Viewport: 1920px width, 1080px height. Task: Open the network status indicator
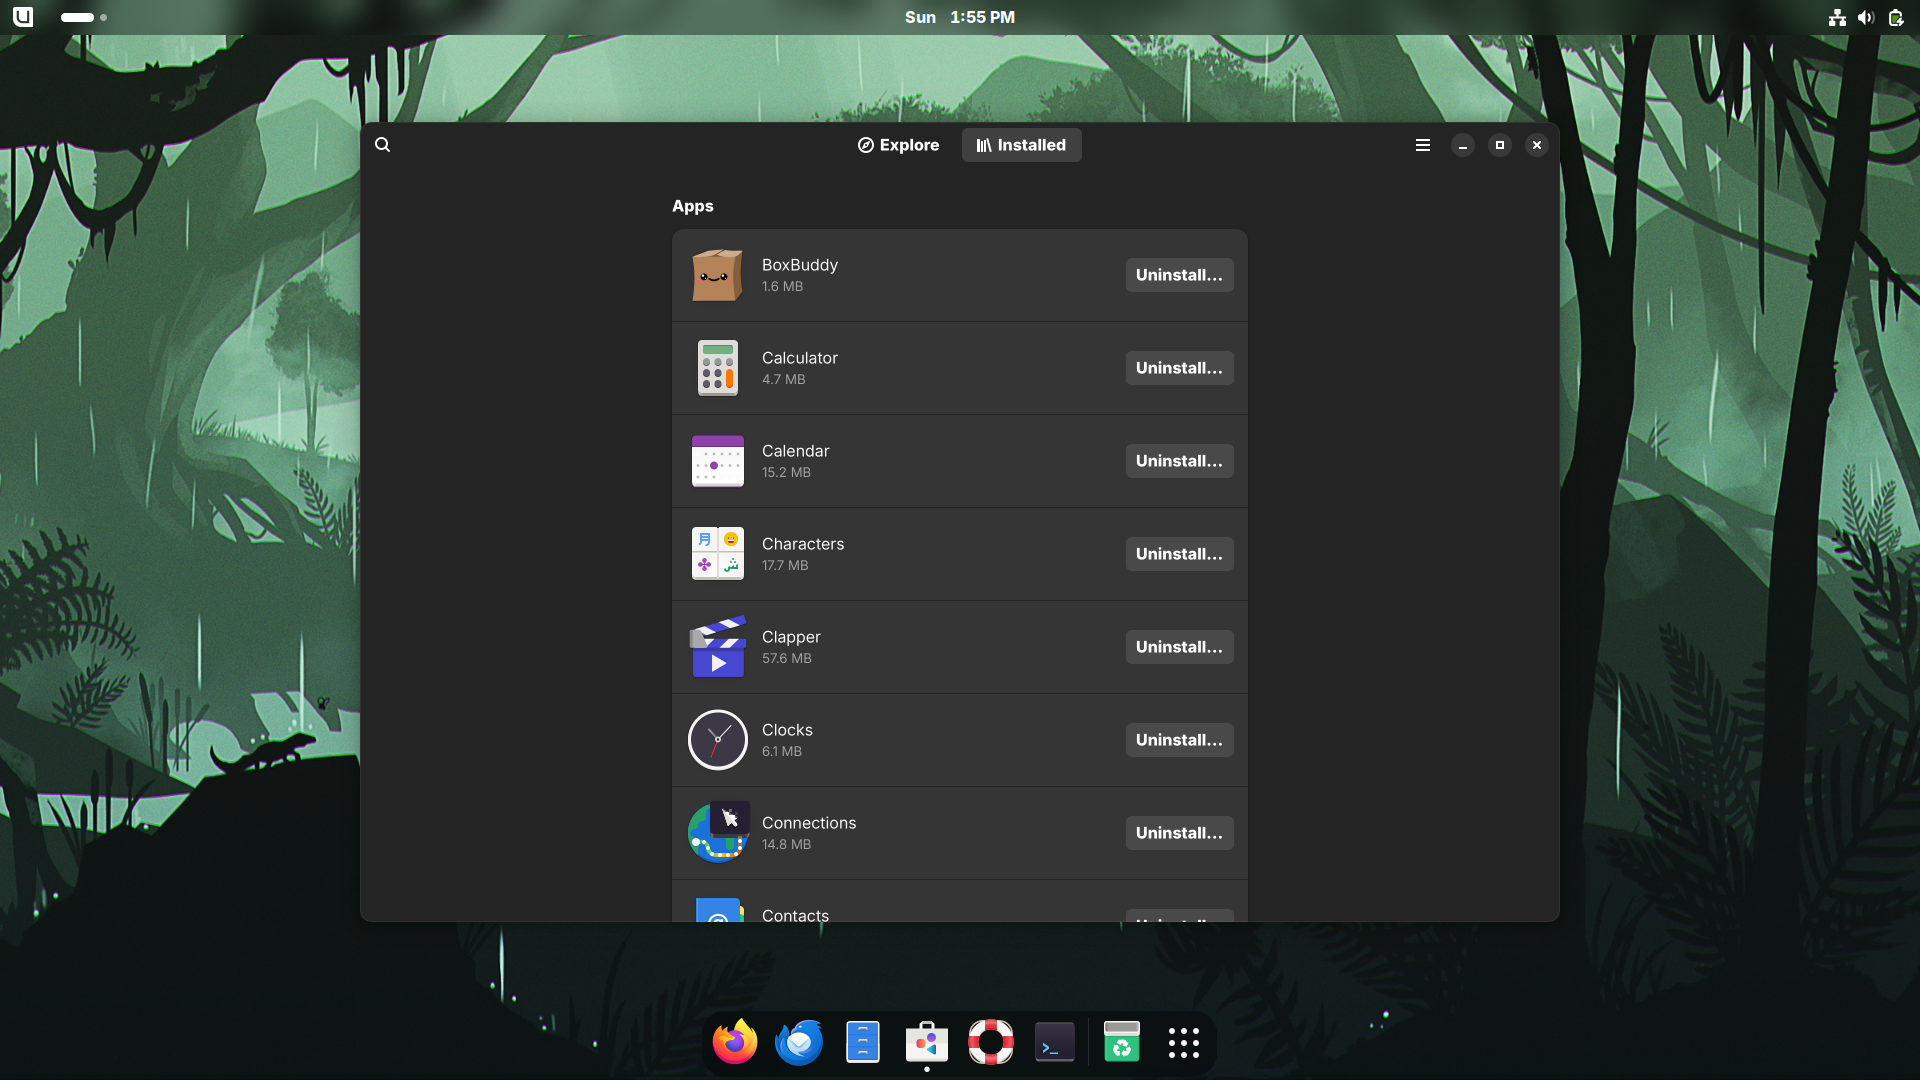tap(1837, 17)
